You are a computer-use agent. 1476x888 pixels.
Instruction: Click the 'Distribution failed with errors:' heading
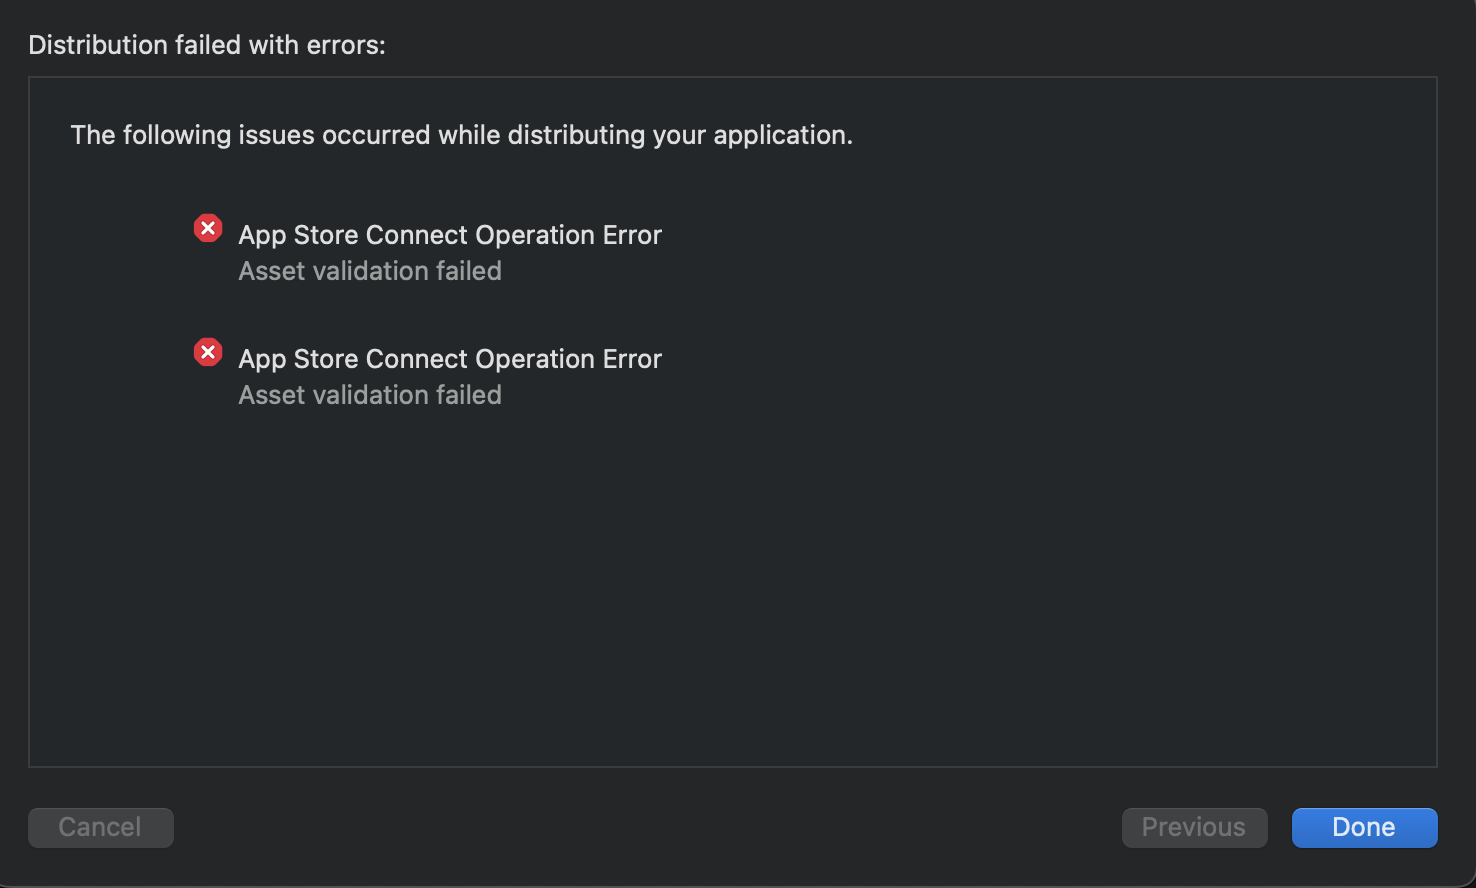(x=207, y=45)
